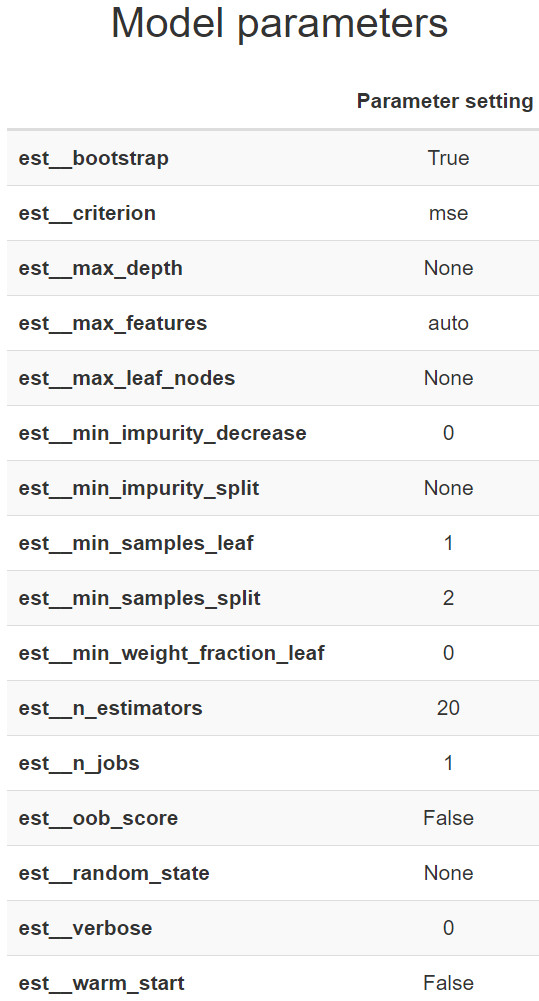Click the est__min_impurity_decrease label
Screen dimensions: 539x1001
[x=162, y=433]
